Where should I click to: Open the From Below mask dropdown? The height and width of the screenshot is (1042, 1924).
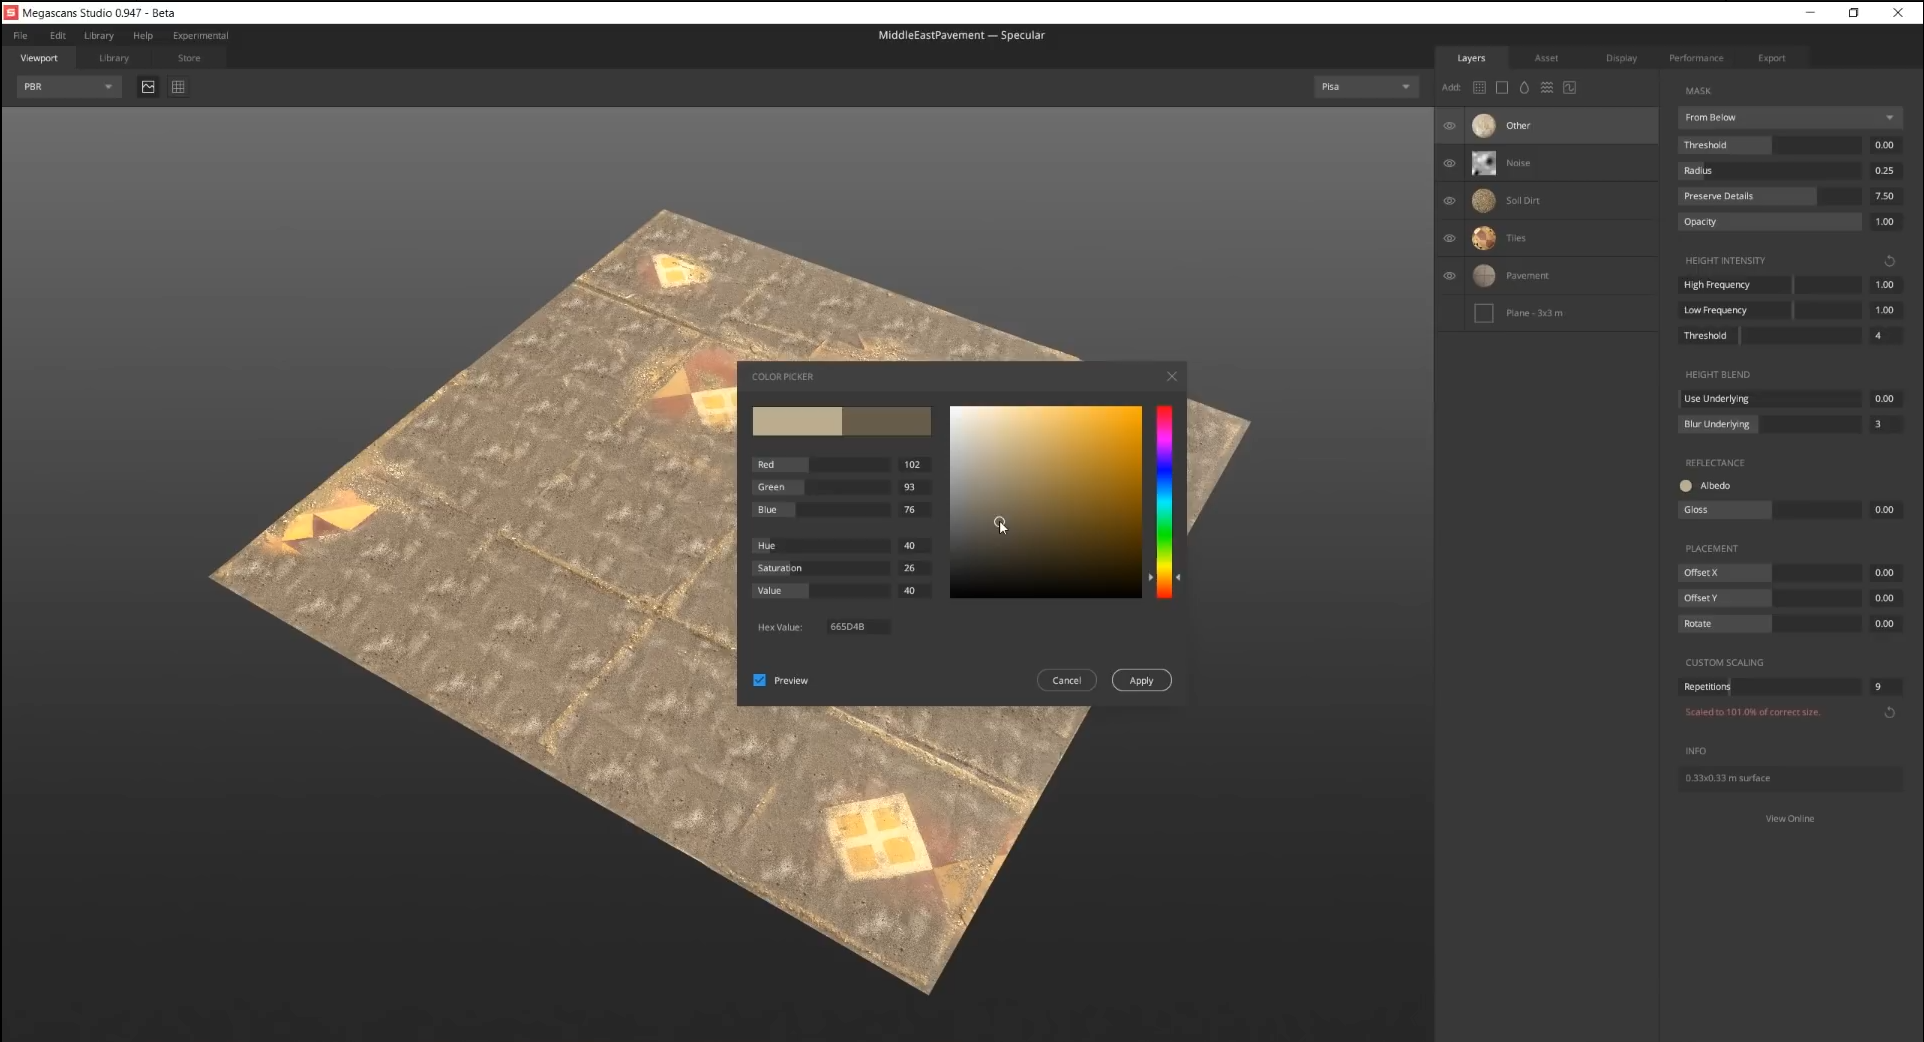1788,118
